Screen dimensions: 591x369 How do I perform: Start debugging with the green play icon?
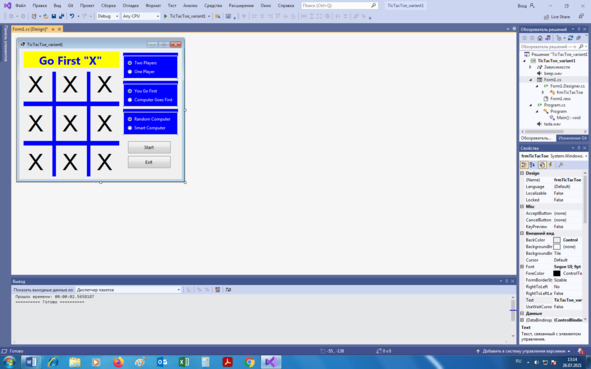165,16
